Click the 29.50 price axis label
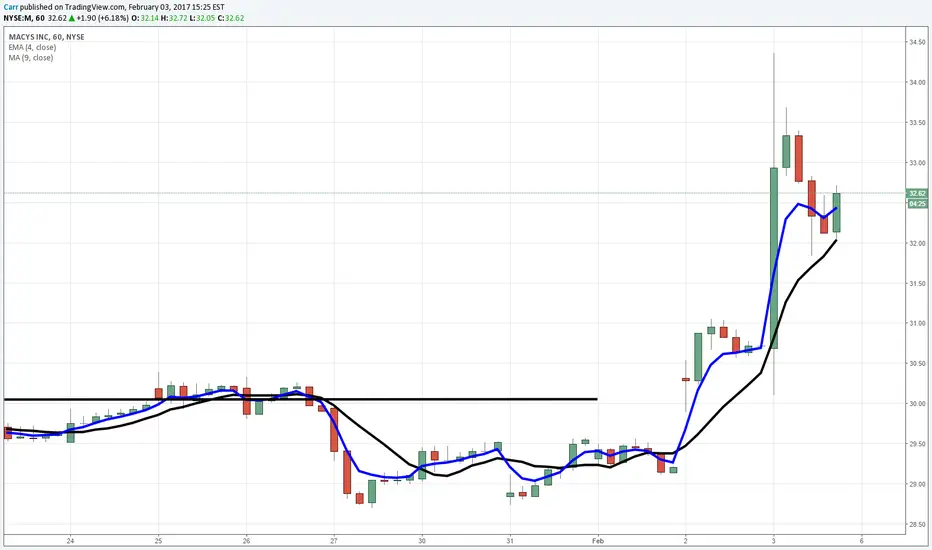 pos(917,444)
